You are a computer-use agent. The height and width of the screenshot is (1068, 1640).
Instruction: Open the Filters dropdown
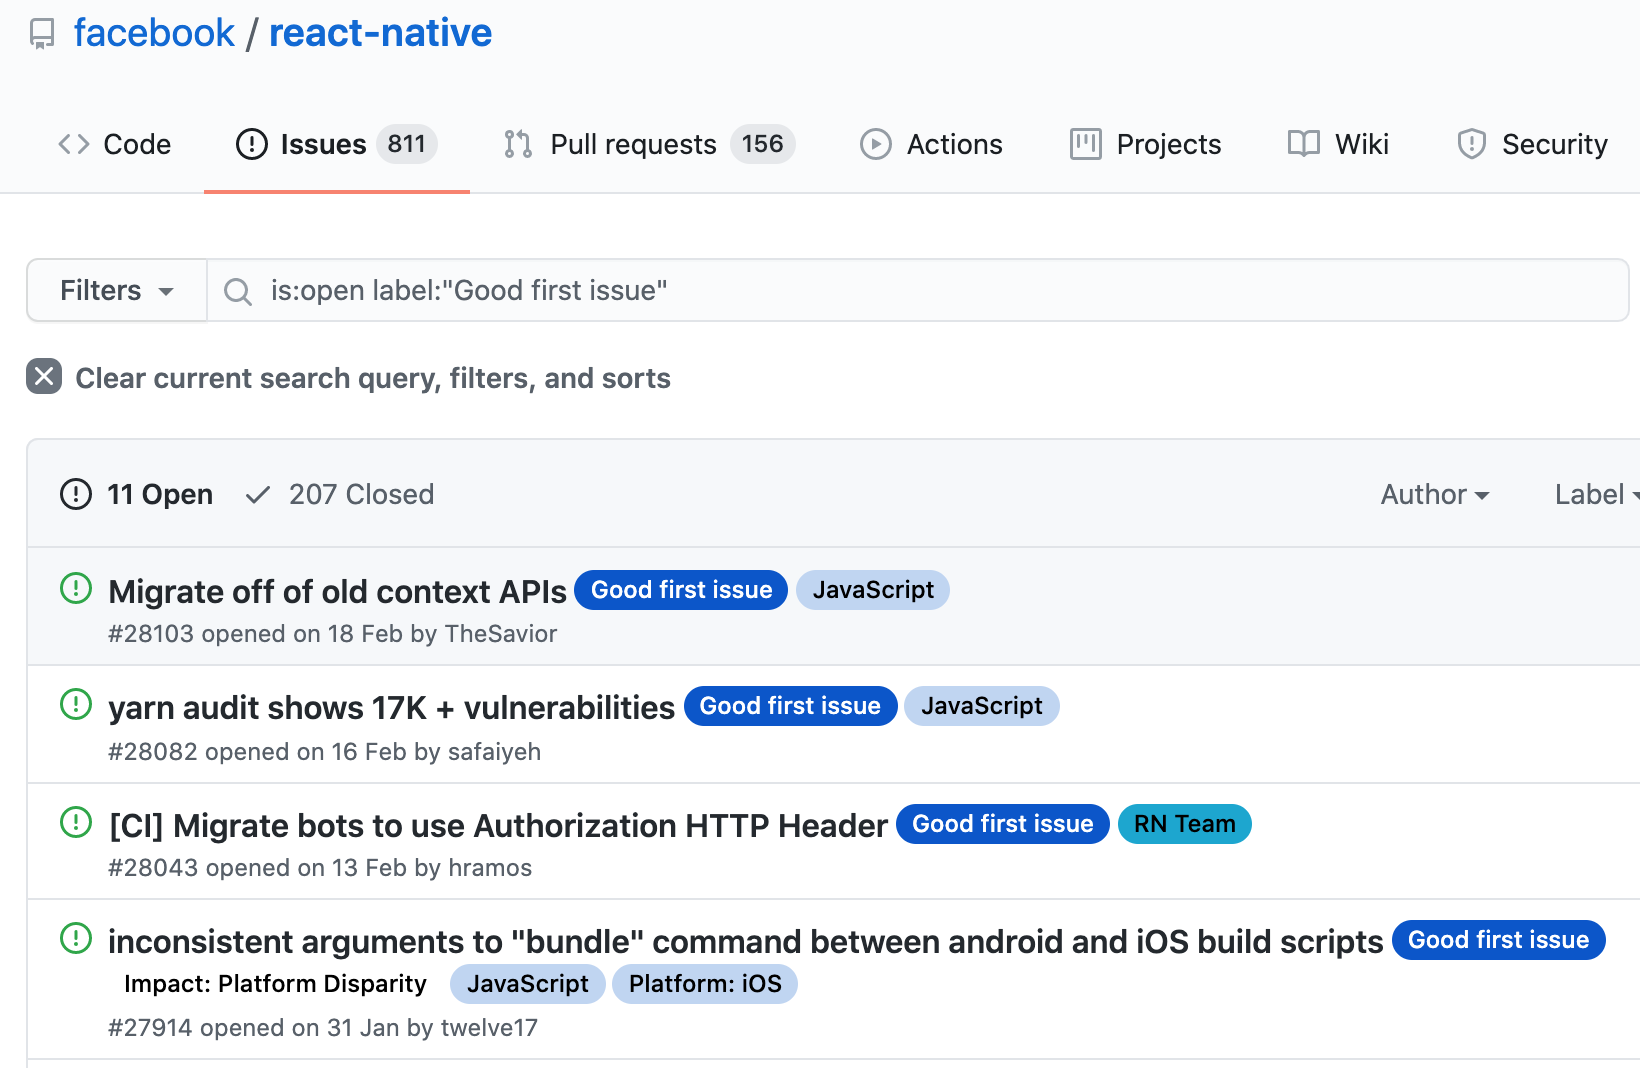117,291
